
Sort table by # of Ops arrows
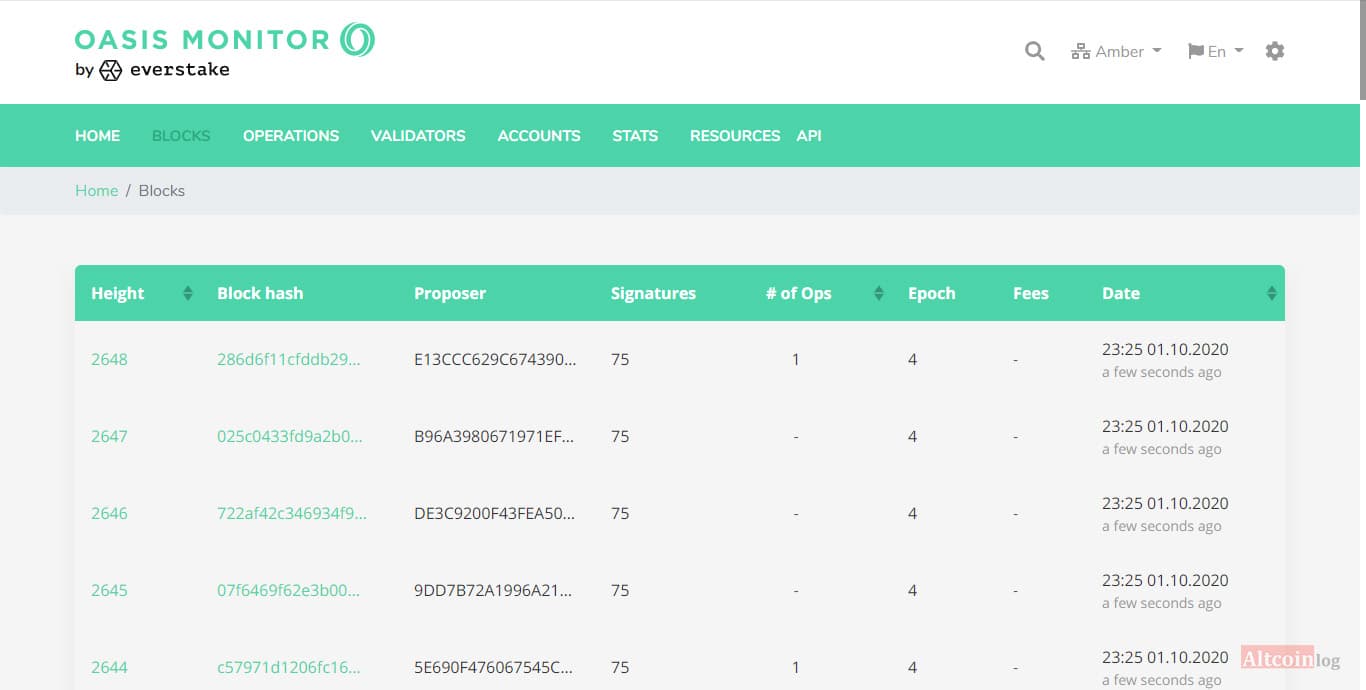pos(879,293)
